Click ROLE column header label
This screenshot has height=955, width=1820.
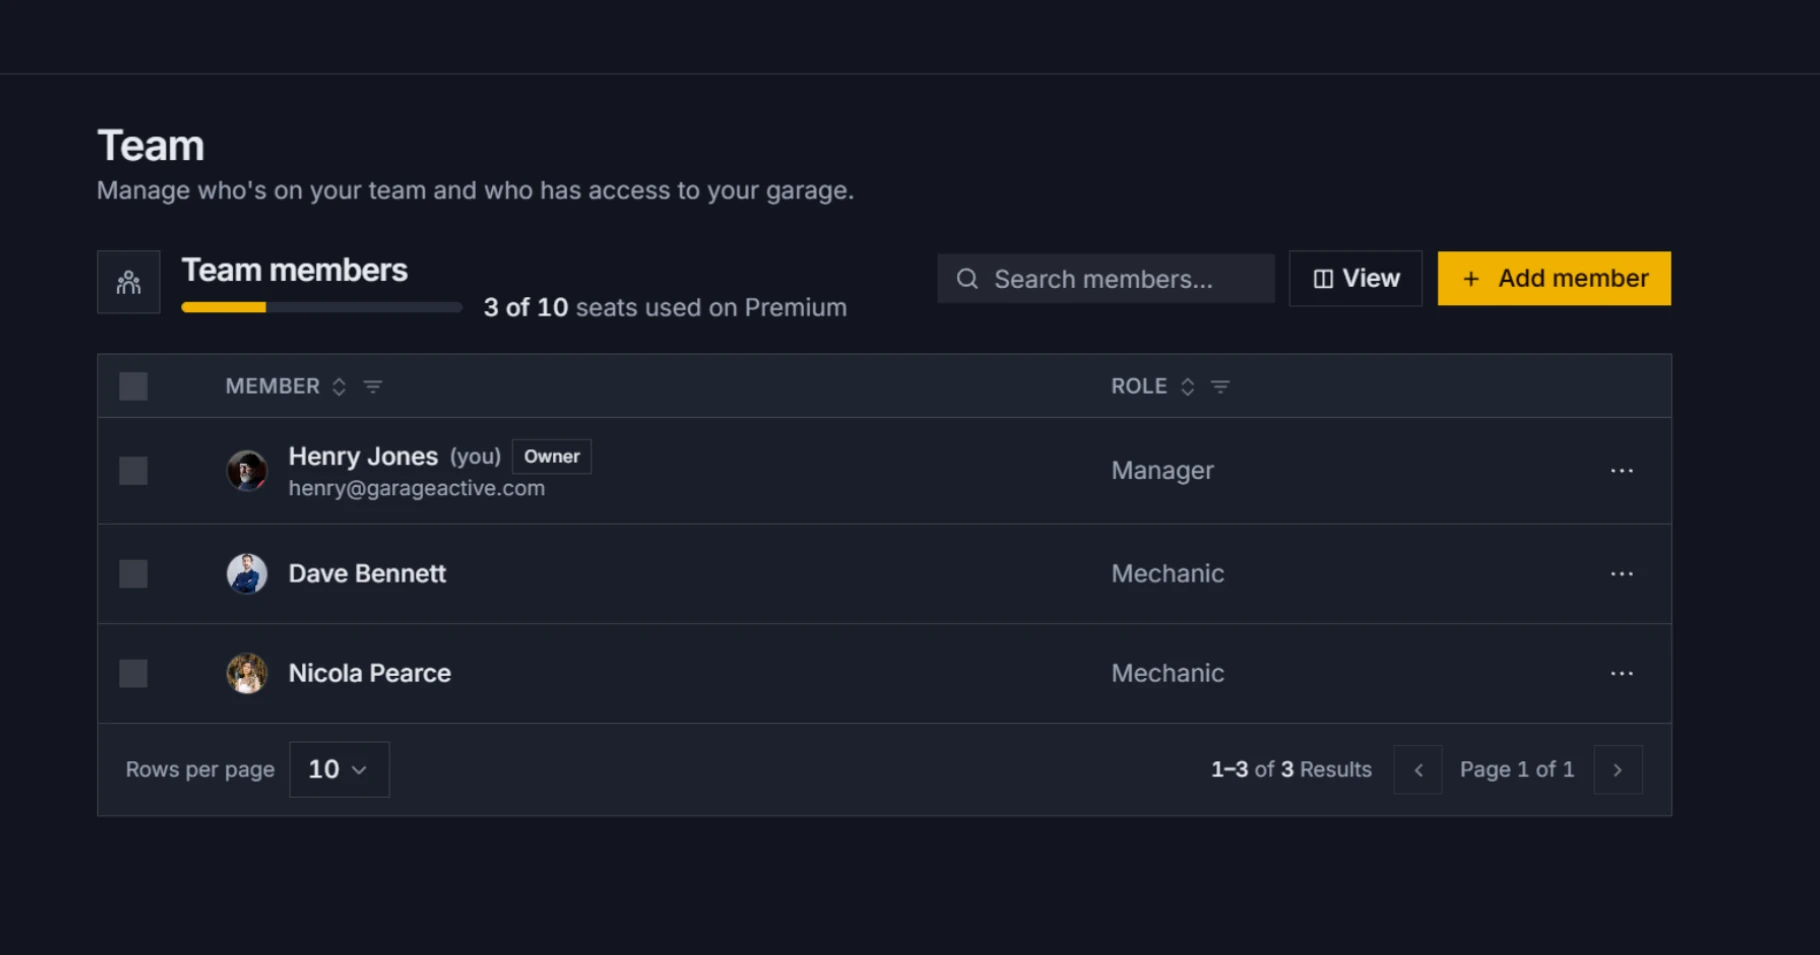pyautogui.click(x=1139, y=386)
